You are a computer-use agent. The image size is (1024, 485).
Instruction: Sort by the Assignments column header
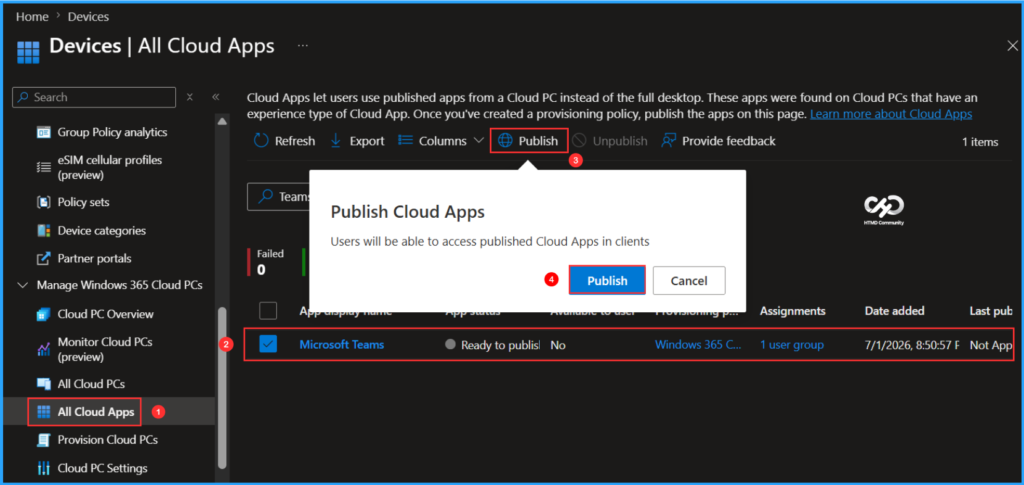pos(792,311)
